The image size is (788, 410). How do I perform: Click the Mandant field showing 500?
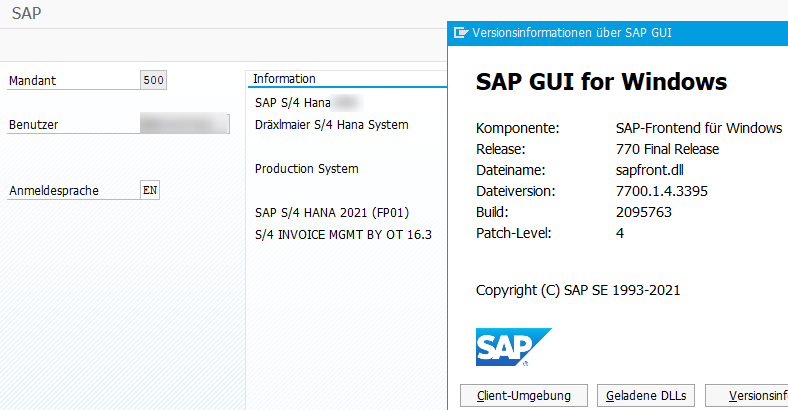(x=154, y=81)
